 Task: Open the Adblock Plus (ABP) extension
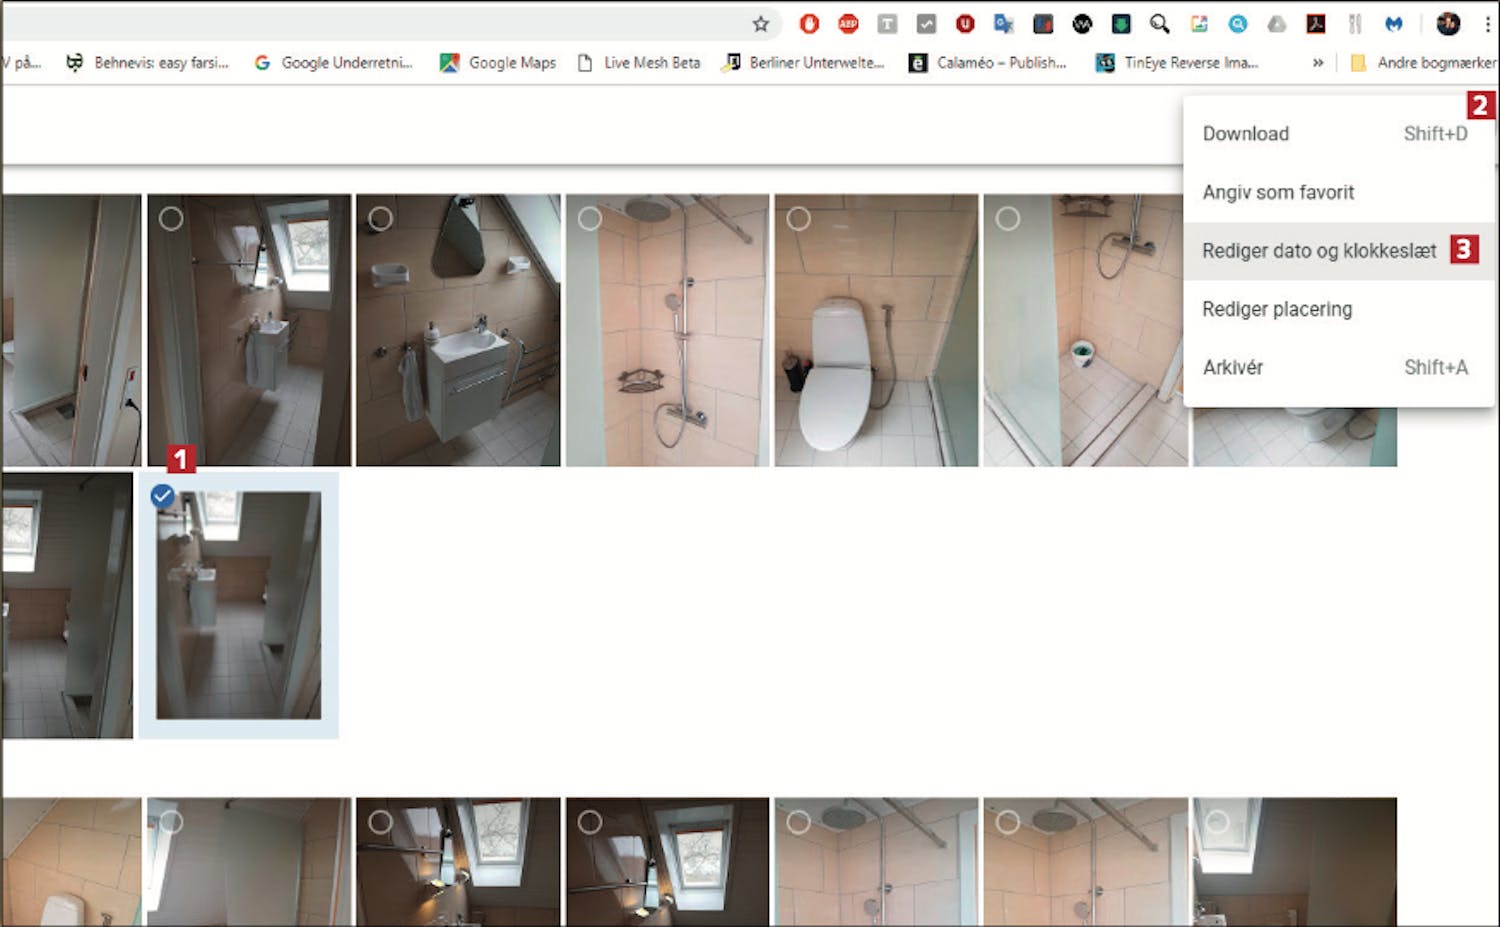click(848, 24)
